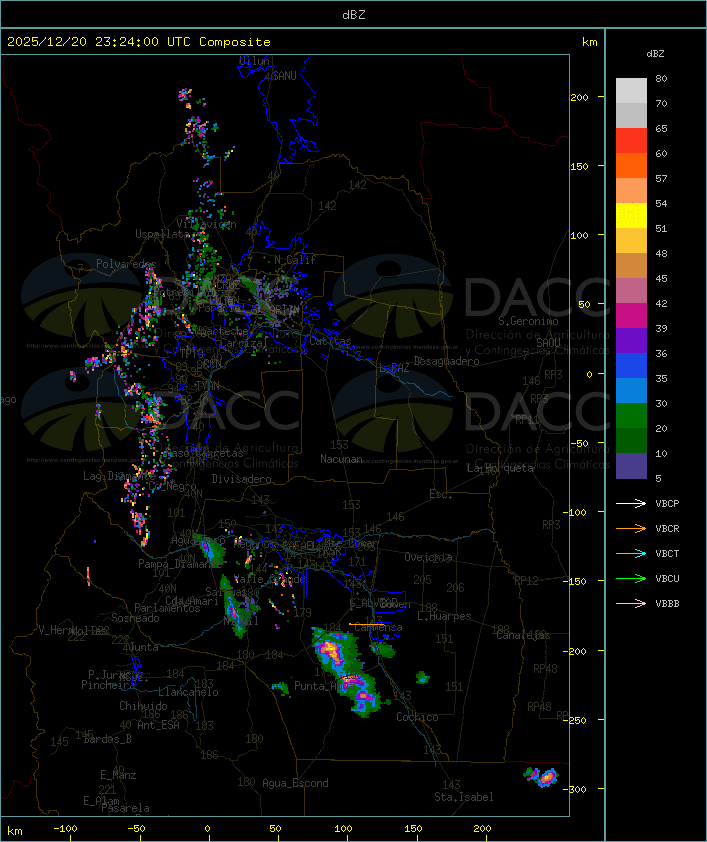Image resolution: width=707 pixels, height=842 pixels.
Task: Click the dBZ title at top
Action: [x=354, y=14]
